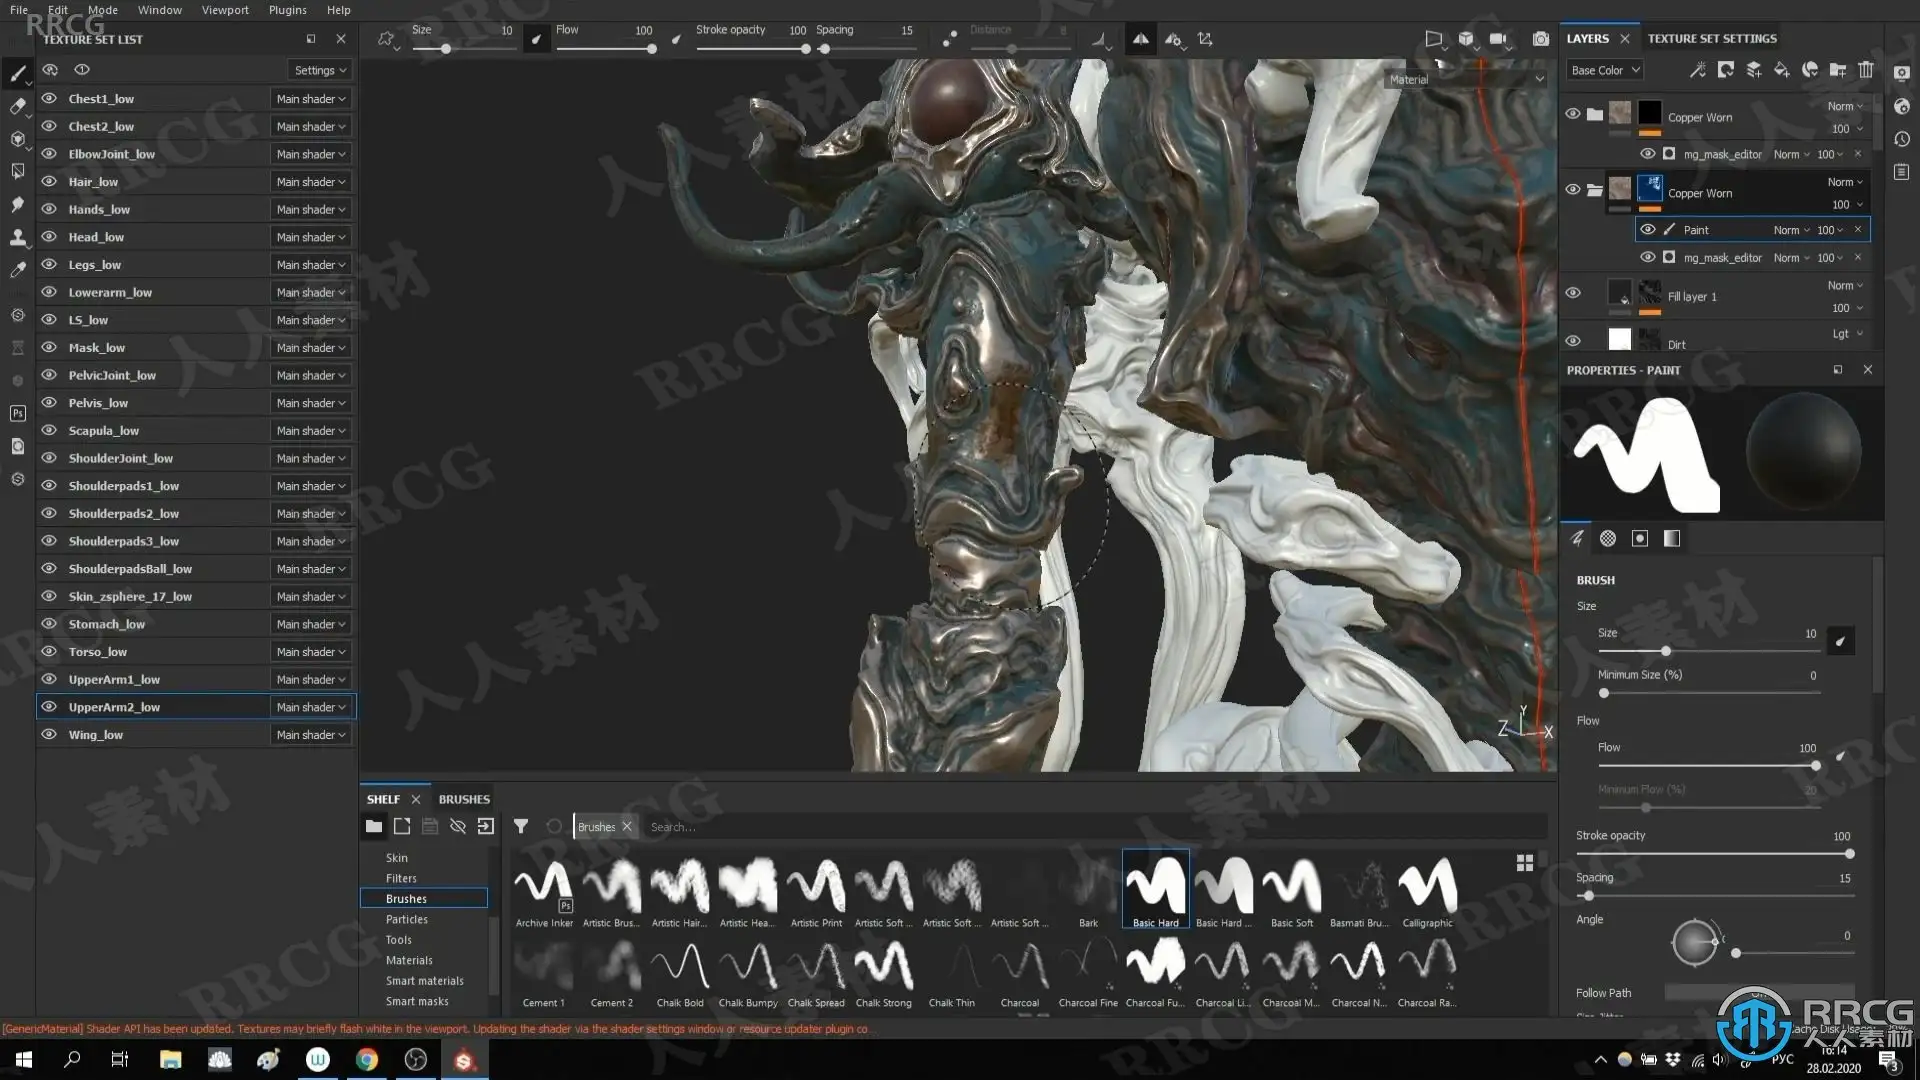1920x1080 pixels.
Task: Delete layer with trash icon in Layers panel
Action: tap(1866, 70)
